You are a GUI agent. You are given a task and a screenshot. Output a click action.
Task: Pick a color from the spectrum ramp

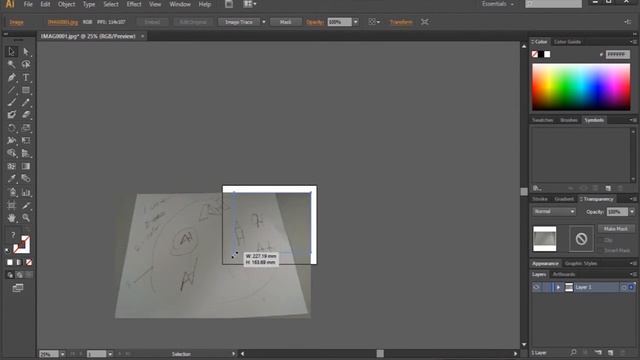581,87
